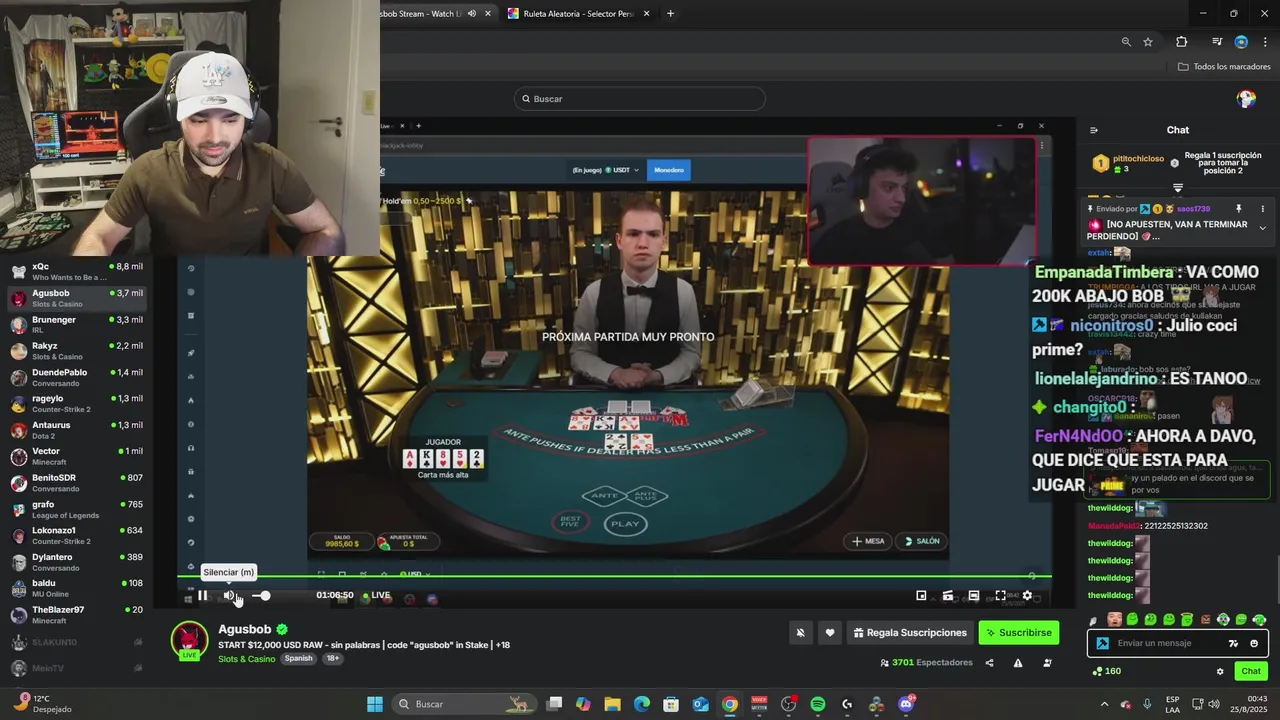1280x720 pixels.
Task: Open channel points balance 160
Action: click(1106, 671)
